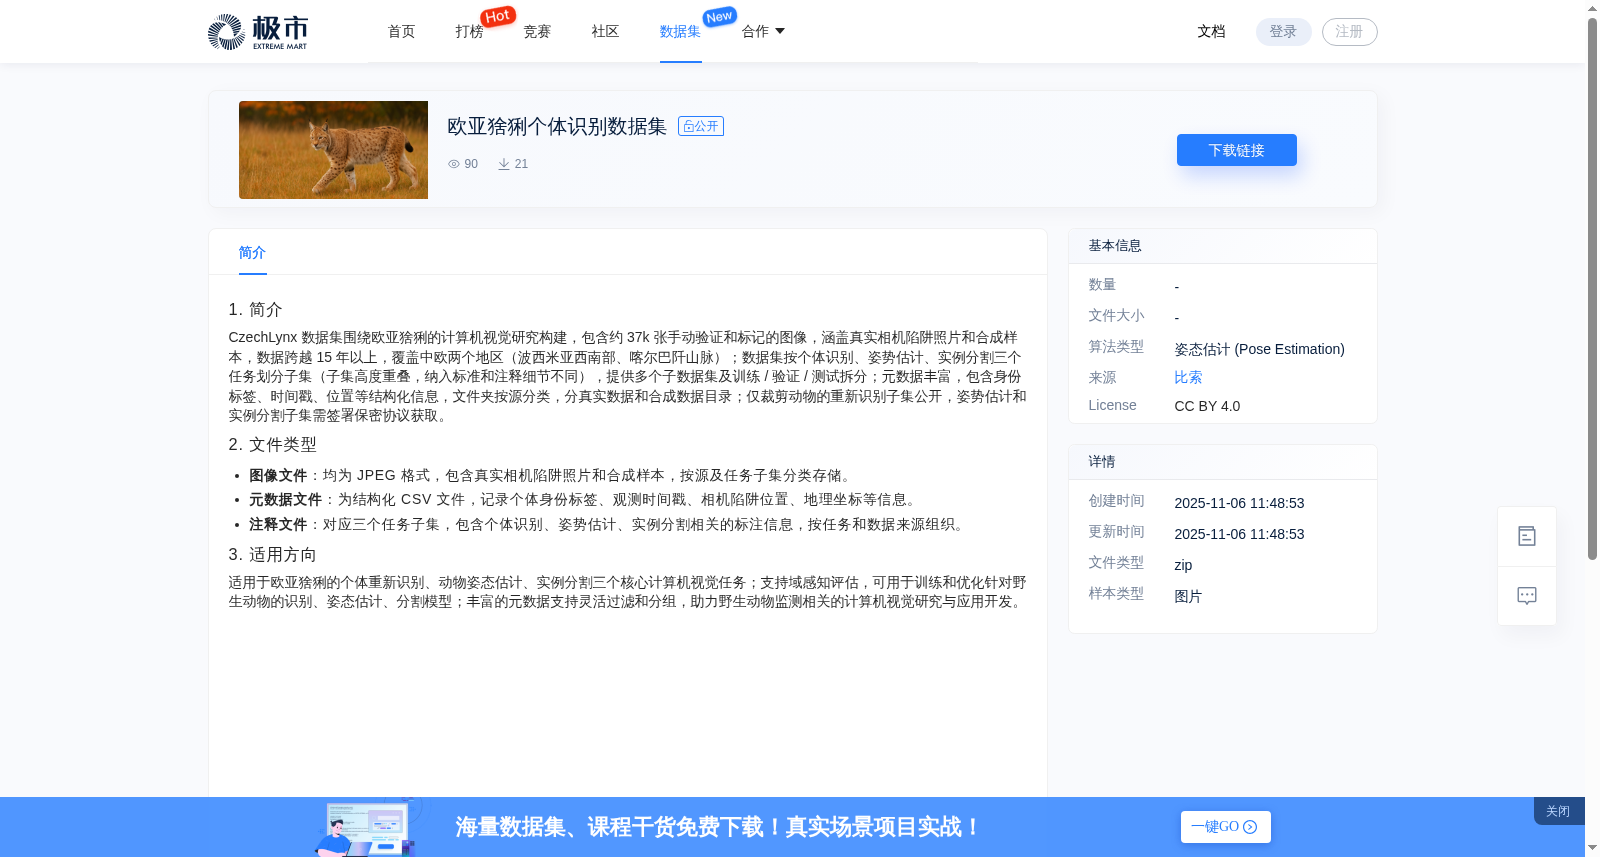Viewport: 1600px width, 857px height.
Task: Open 社区 navigation item
Action: [x=605, y=32]
